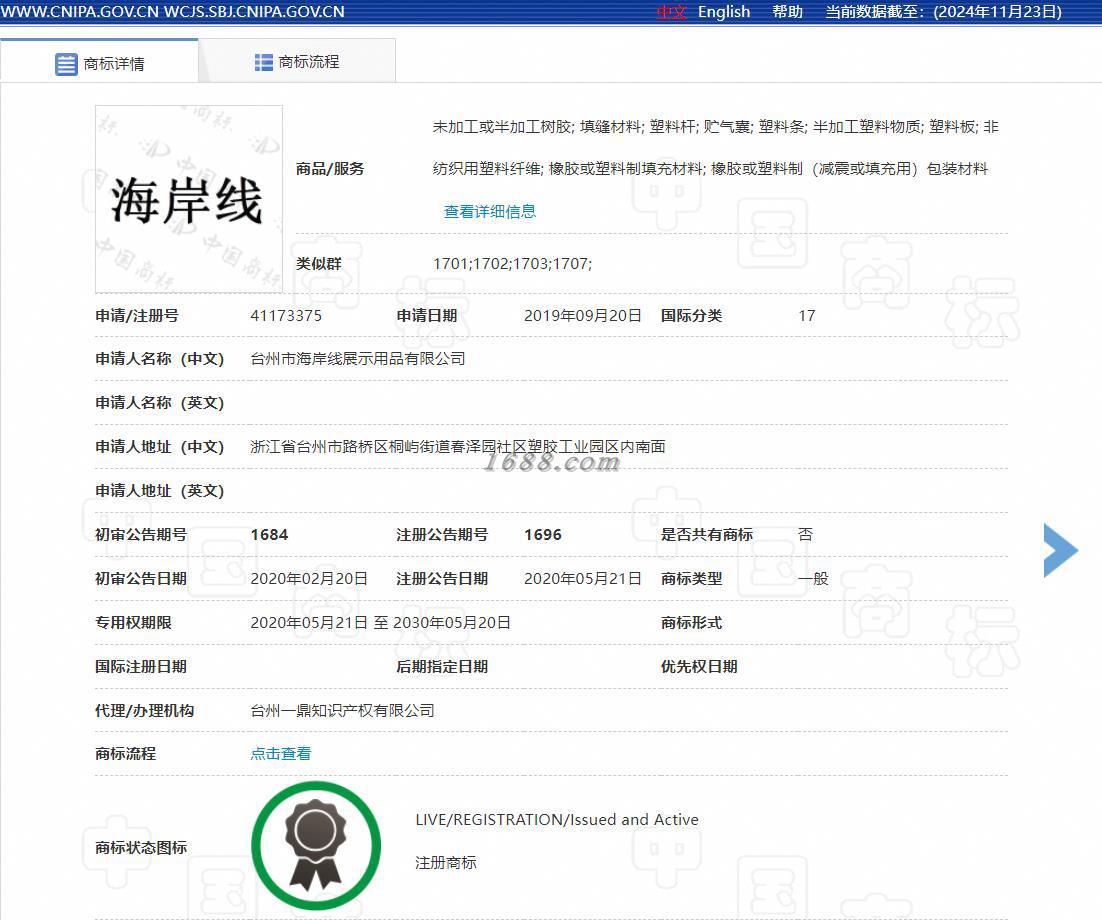This screenshot has height=920, width=1102.
Task: Click the 优先权日期 label
Action: (699, 666)
